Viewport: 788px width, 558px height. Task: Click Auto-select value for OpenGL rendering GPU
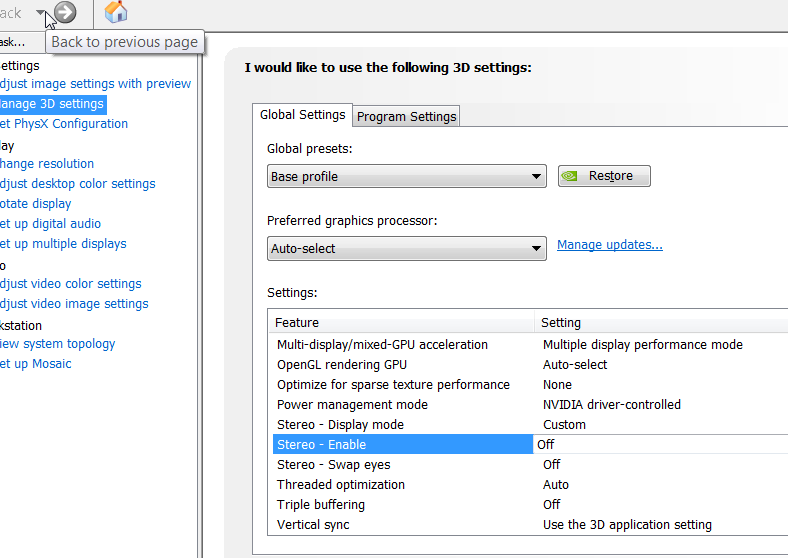tap(575, 365)
